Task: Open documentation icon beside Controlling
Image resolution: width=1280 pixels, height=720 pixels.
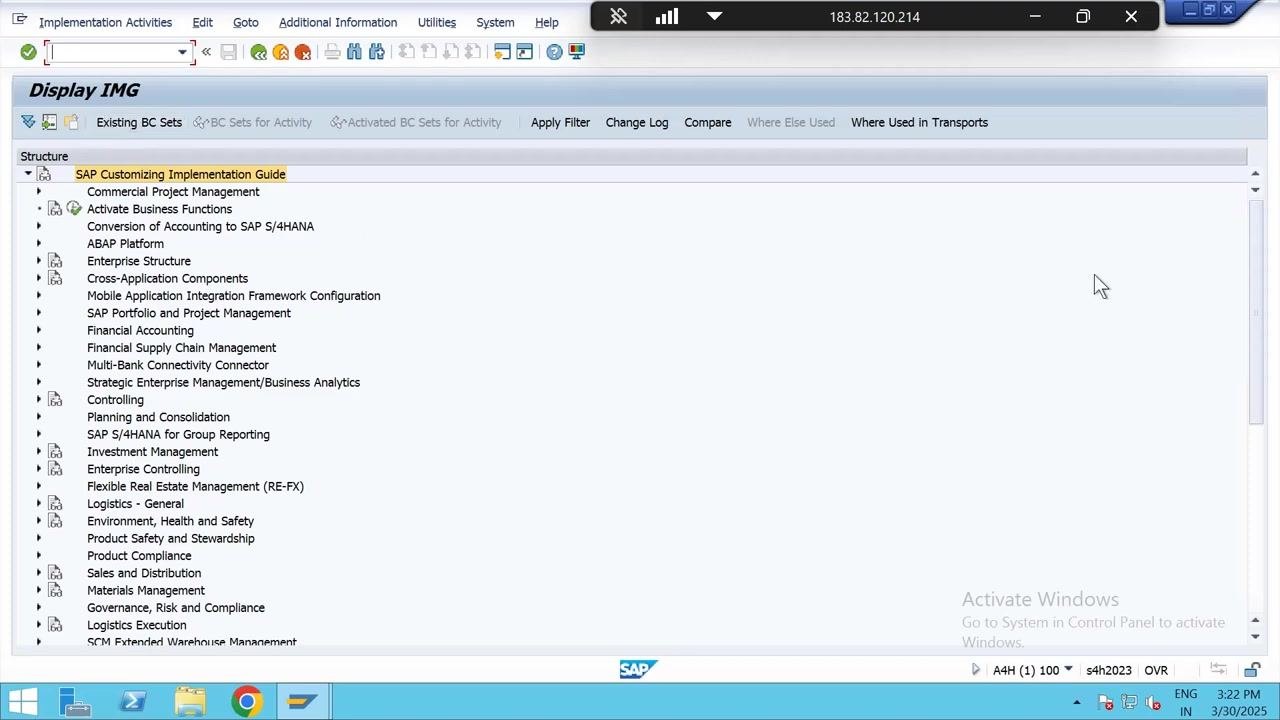Action: [56, 400]
